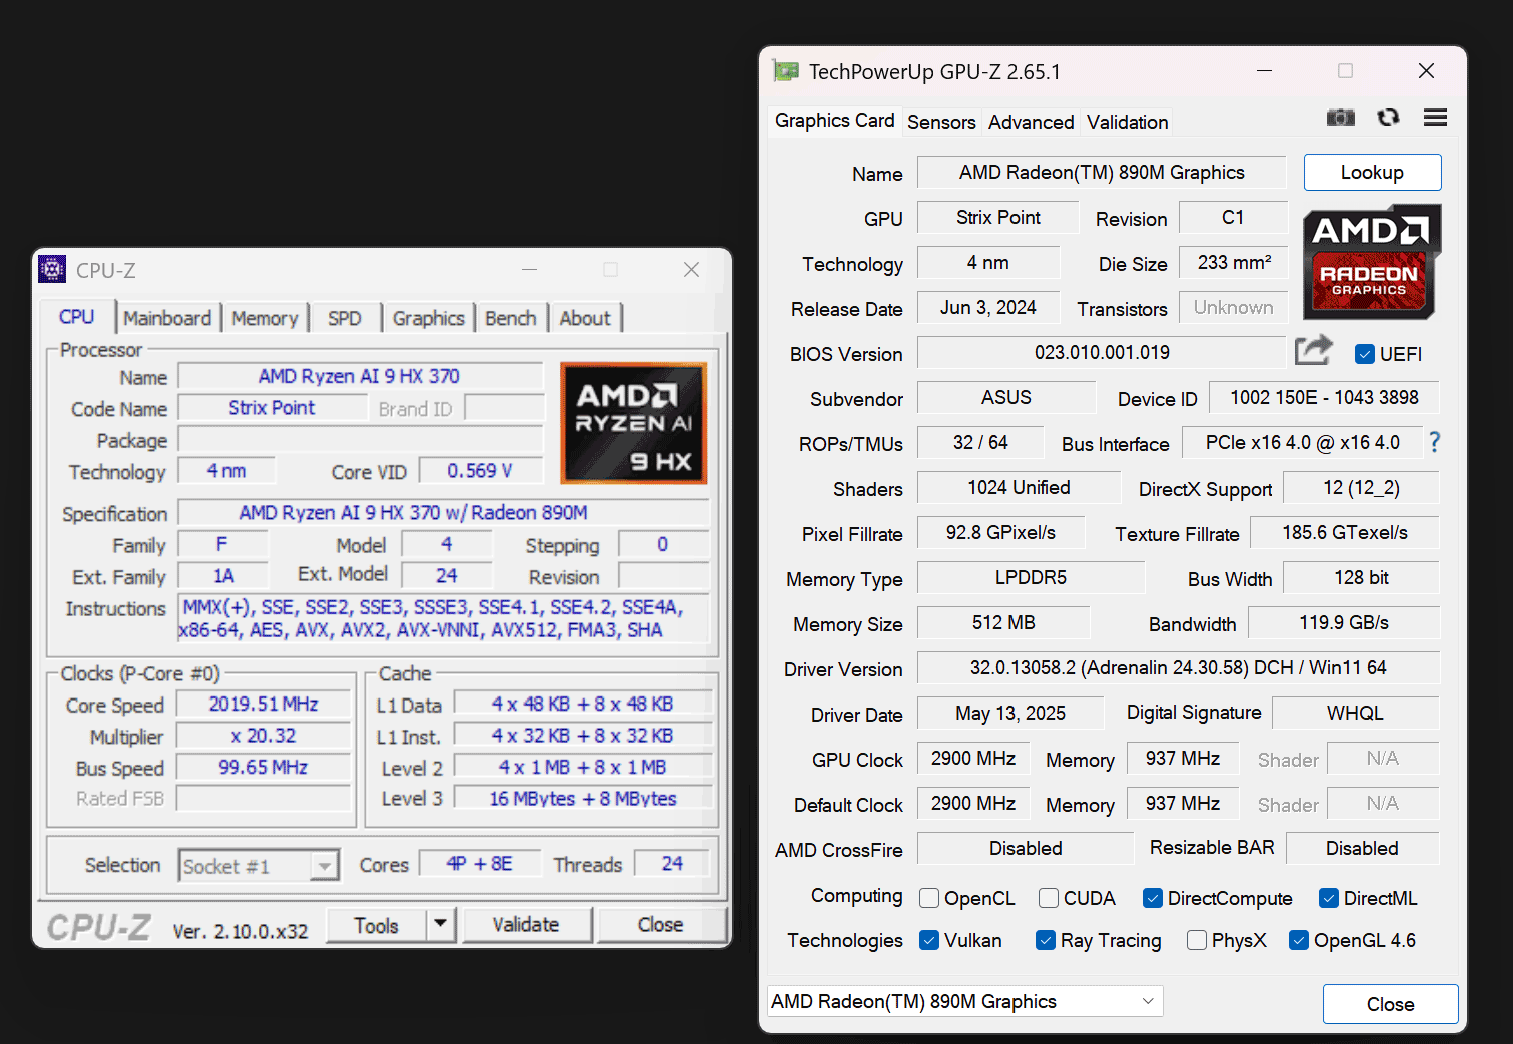1513x1044 pixels.
Task: Click the Validate button in CPU-Z
Action: click(x=526, y=925)
